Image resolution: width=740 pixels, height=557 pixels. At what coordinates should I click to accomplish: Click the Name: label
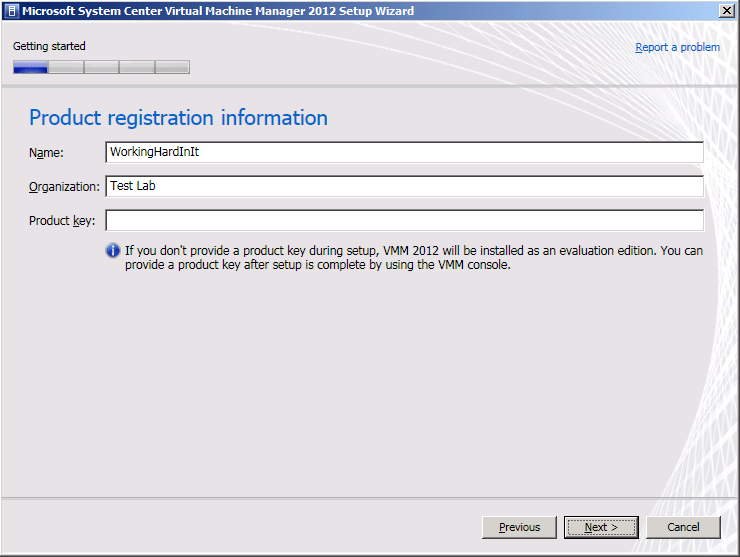click(x=46, y=152)
